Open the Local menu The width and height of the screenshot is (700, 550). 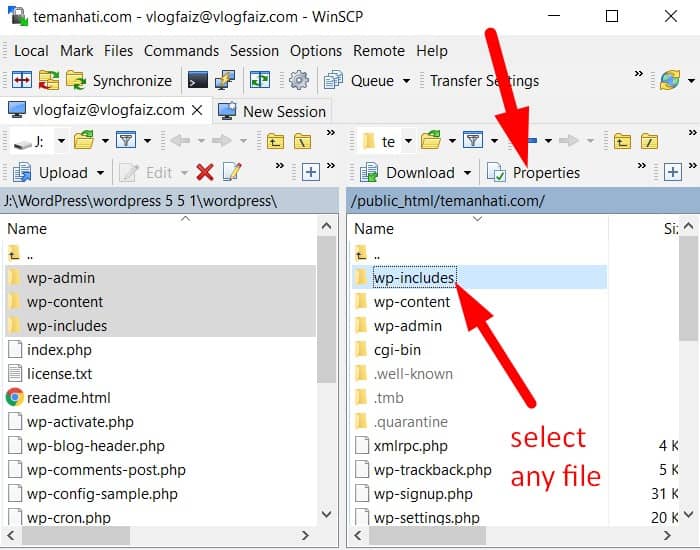click(x=31, y=51)
